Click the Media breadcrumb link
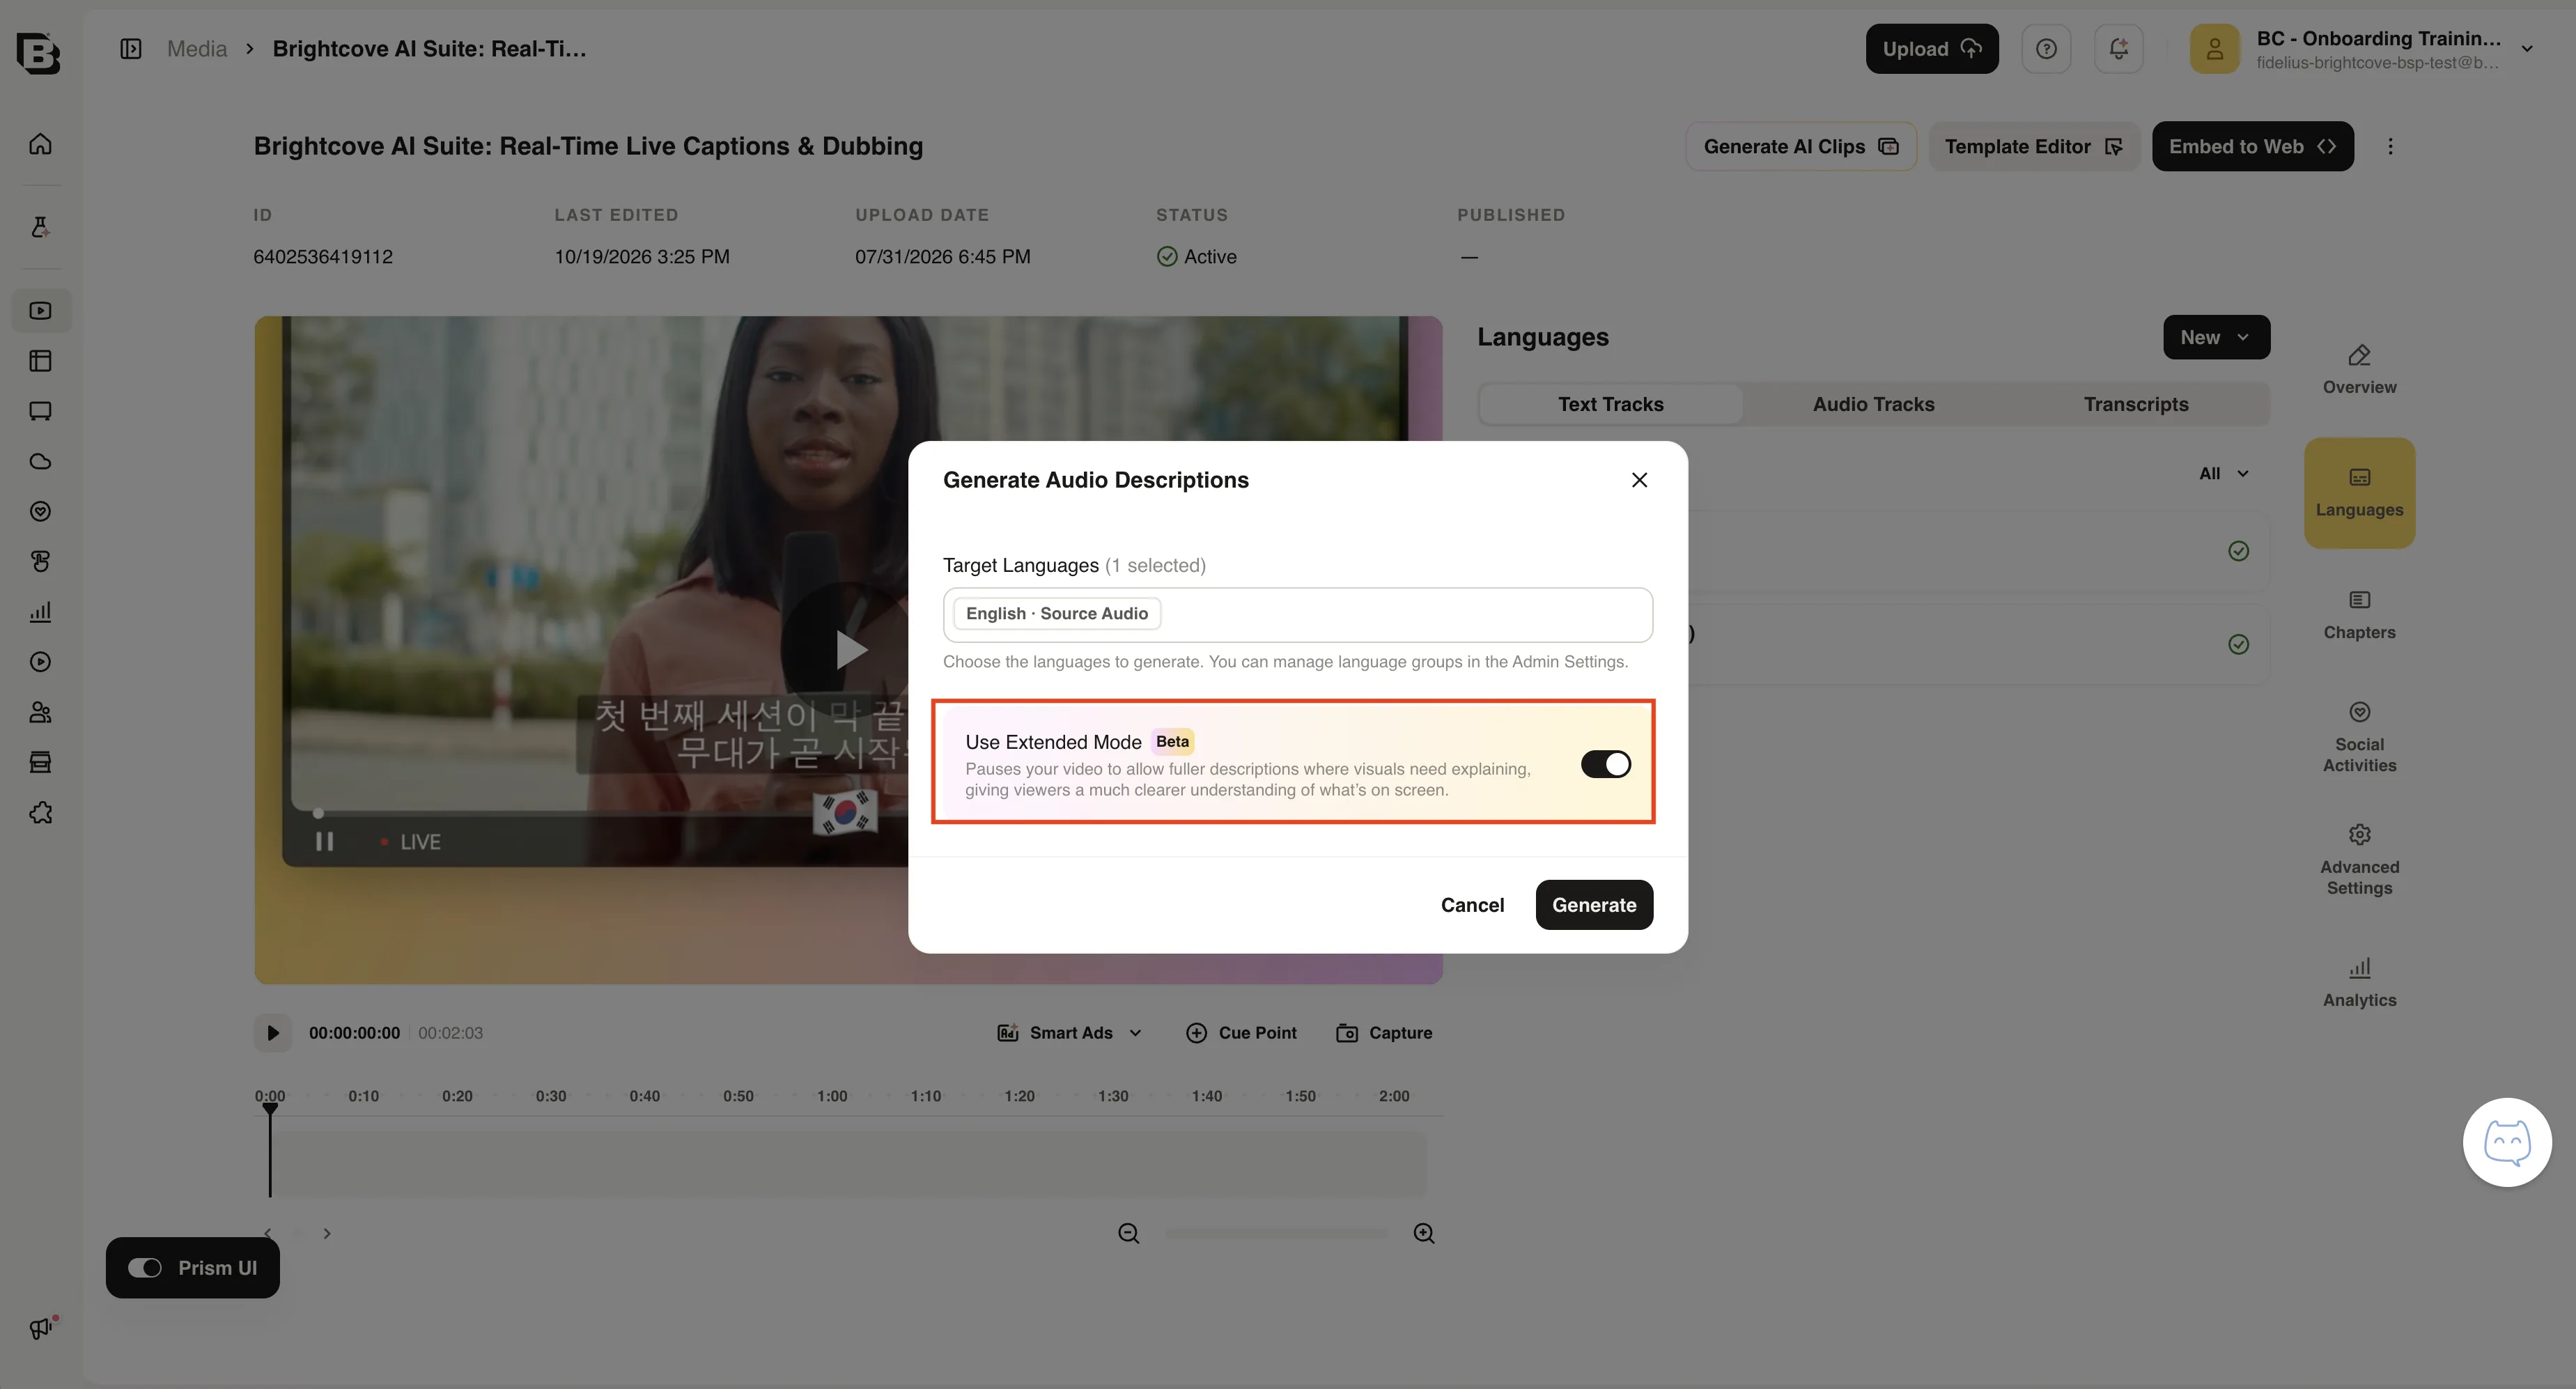2576x1389 pixels. (197, 48)
